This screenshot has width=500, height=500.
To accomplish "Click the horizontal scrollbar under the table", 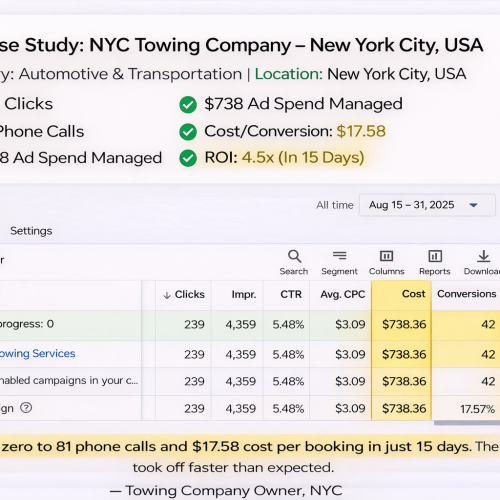I will click(467, 423).
